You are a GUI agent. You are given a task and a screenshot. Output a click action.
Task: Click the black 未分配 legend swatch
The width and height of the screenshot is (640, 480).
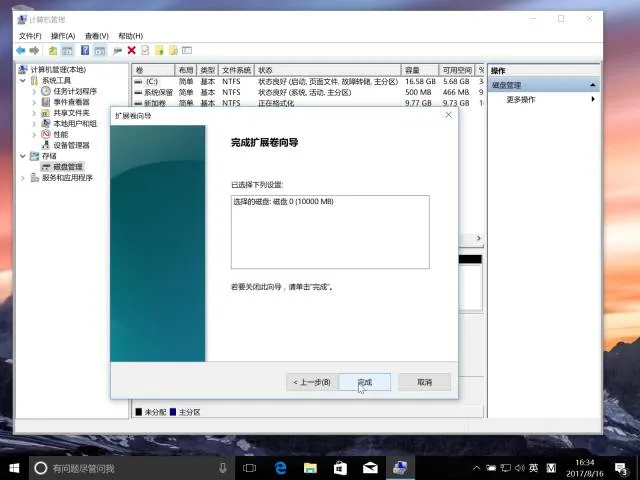coord(138,412)
